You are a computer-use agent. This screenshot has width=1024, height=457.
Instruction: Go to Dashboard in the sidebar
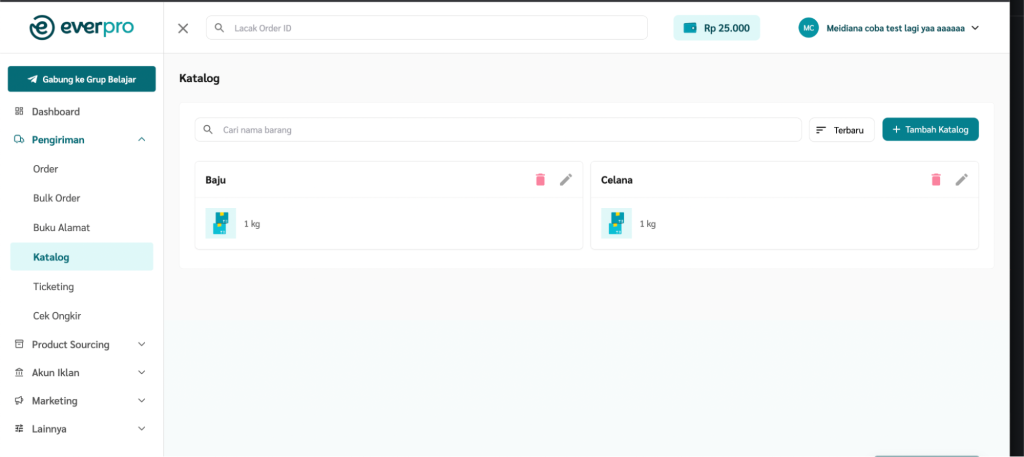point(55,112)
